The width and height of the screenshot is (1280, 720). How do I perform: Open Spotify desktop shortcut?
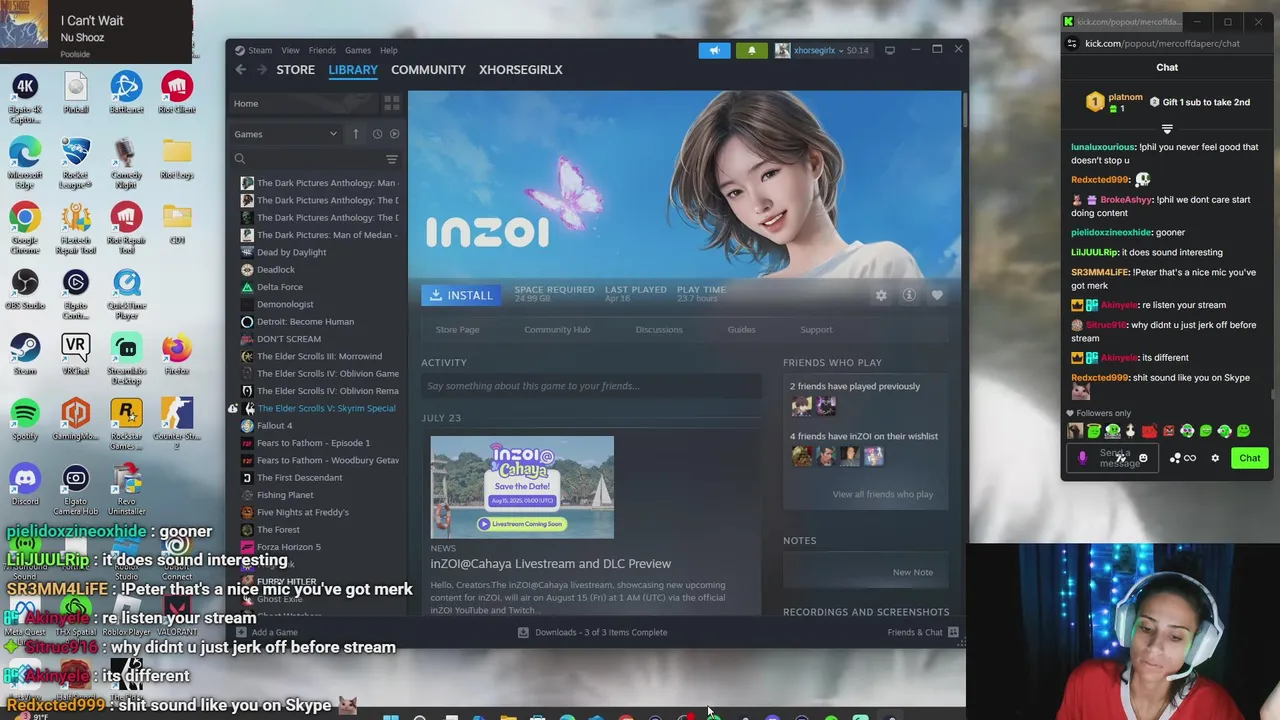click(25, 419)
